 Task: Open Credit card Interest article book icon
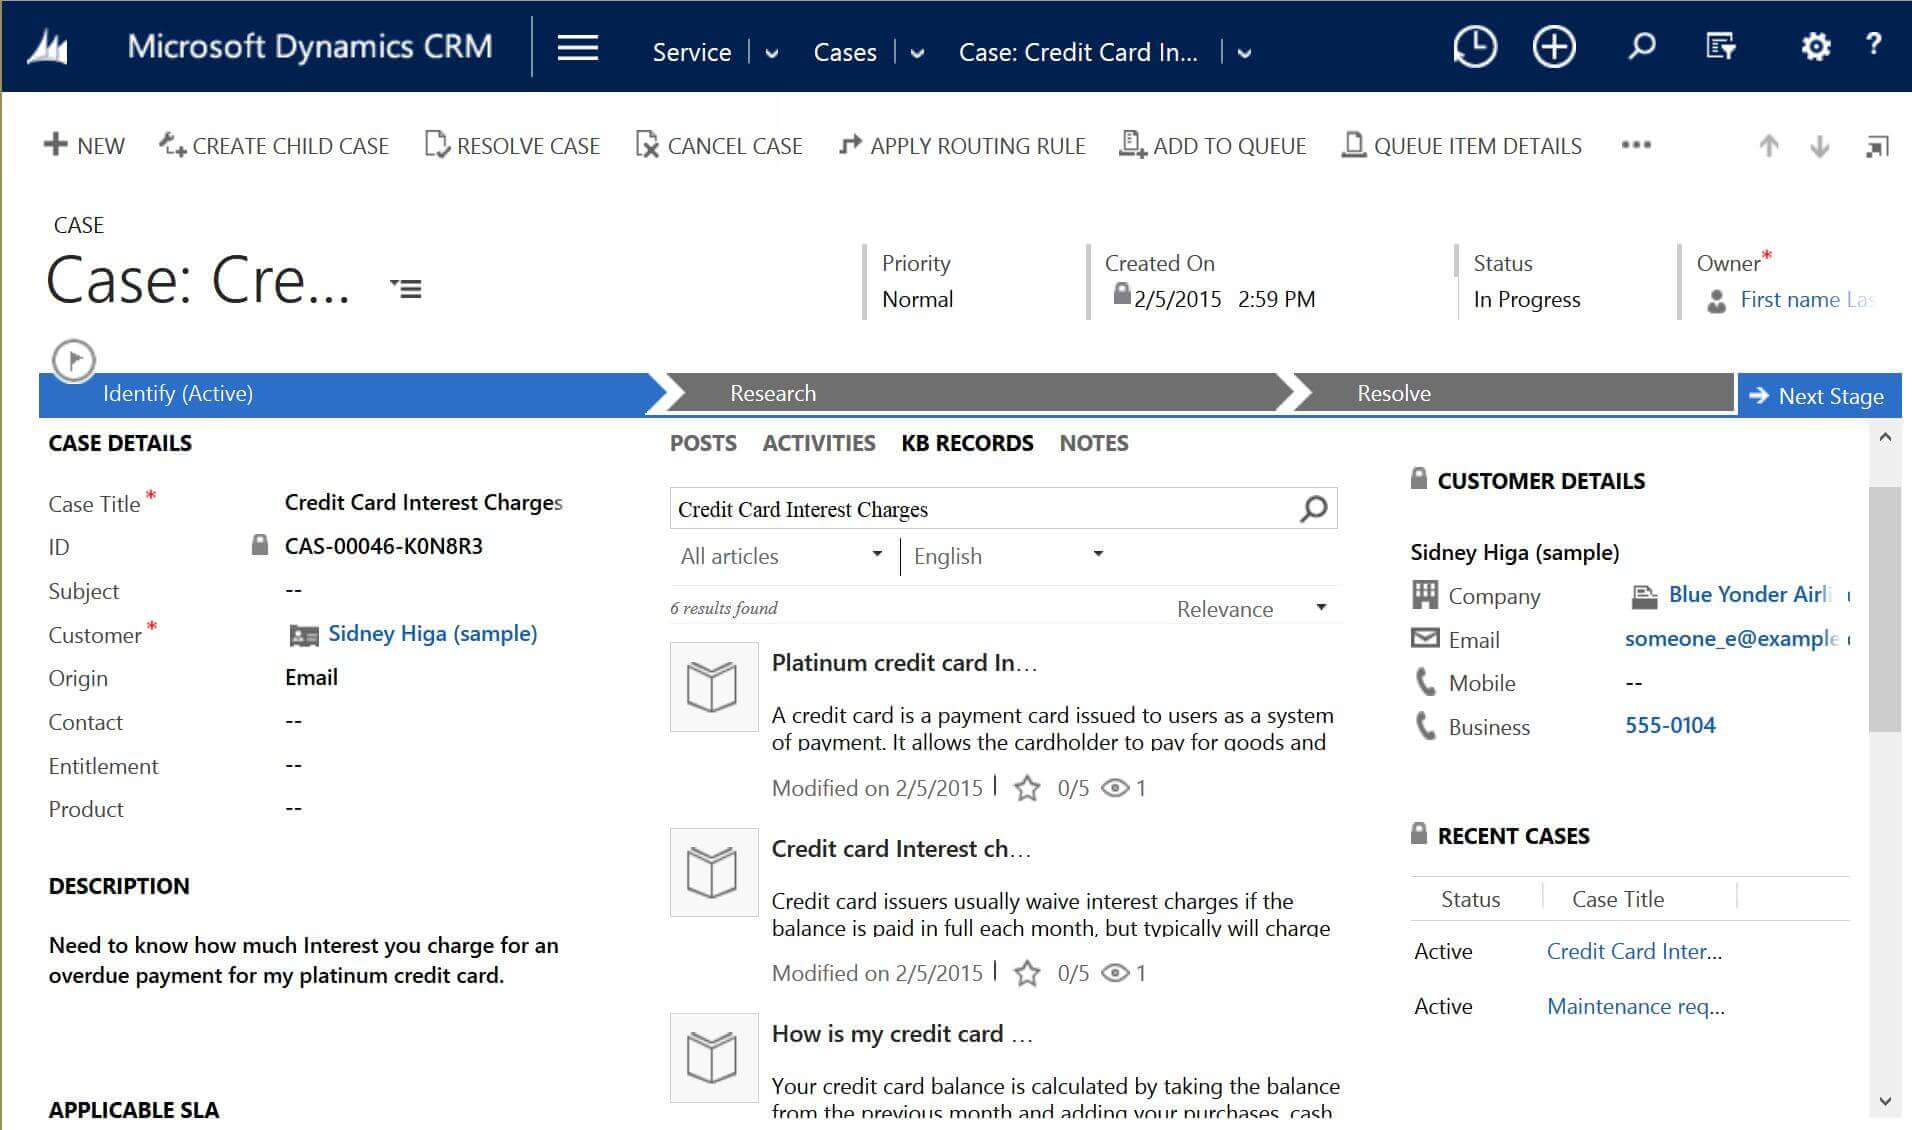pyautogui.click(x=713, y=872)
